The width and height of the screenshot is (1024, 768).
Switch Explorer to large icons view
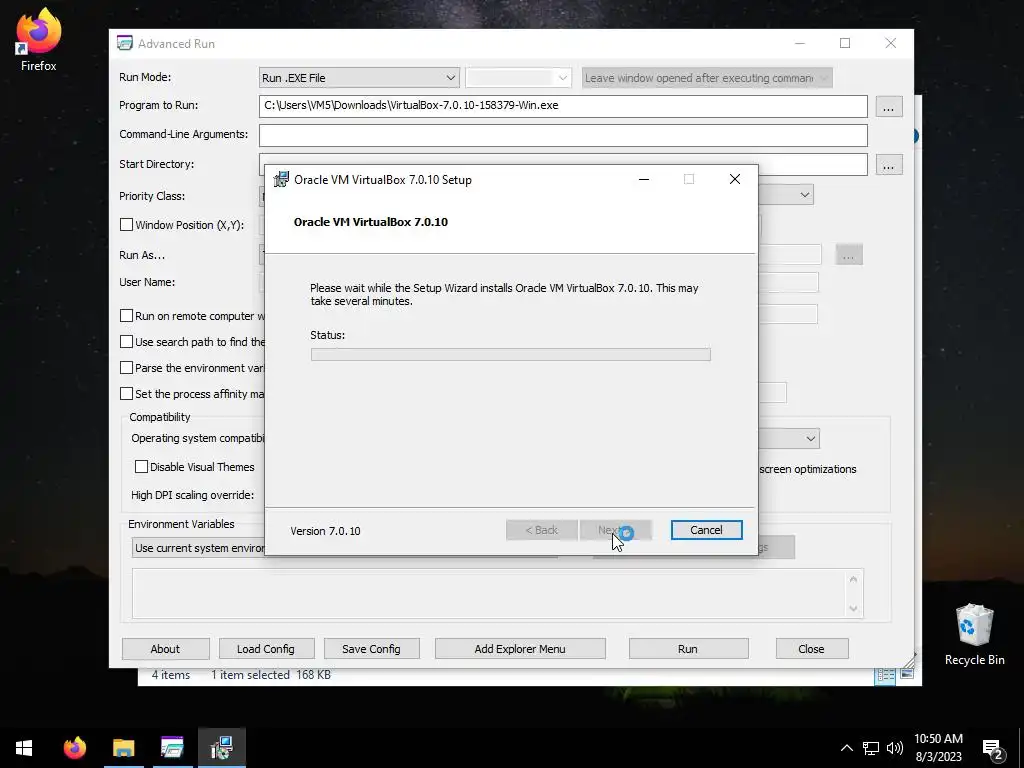(x=907, y=675)
